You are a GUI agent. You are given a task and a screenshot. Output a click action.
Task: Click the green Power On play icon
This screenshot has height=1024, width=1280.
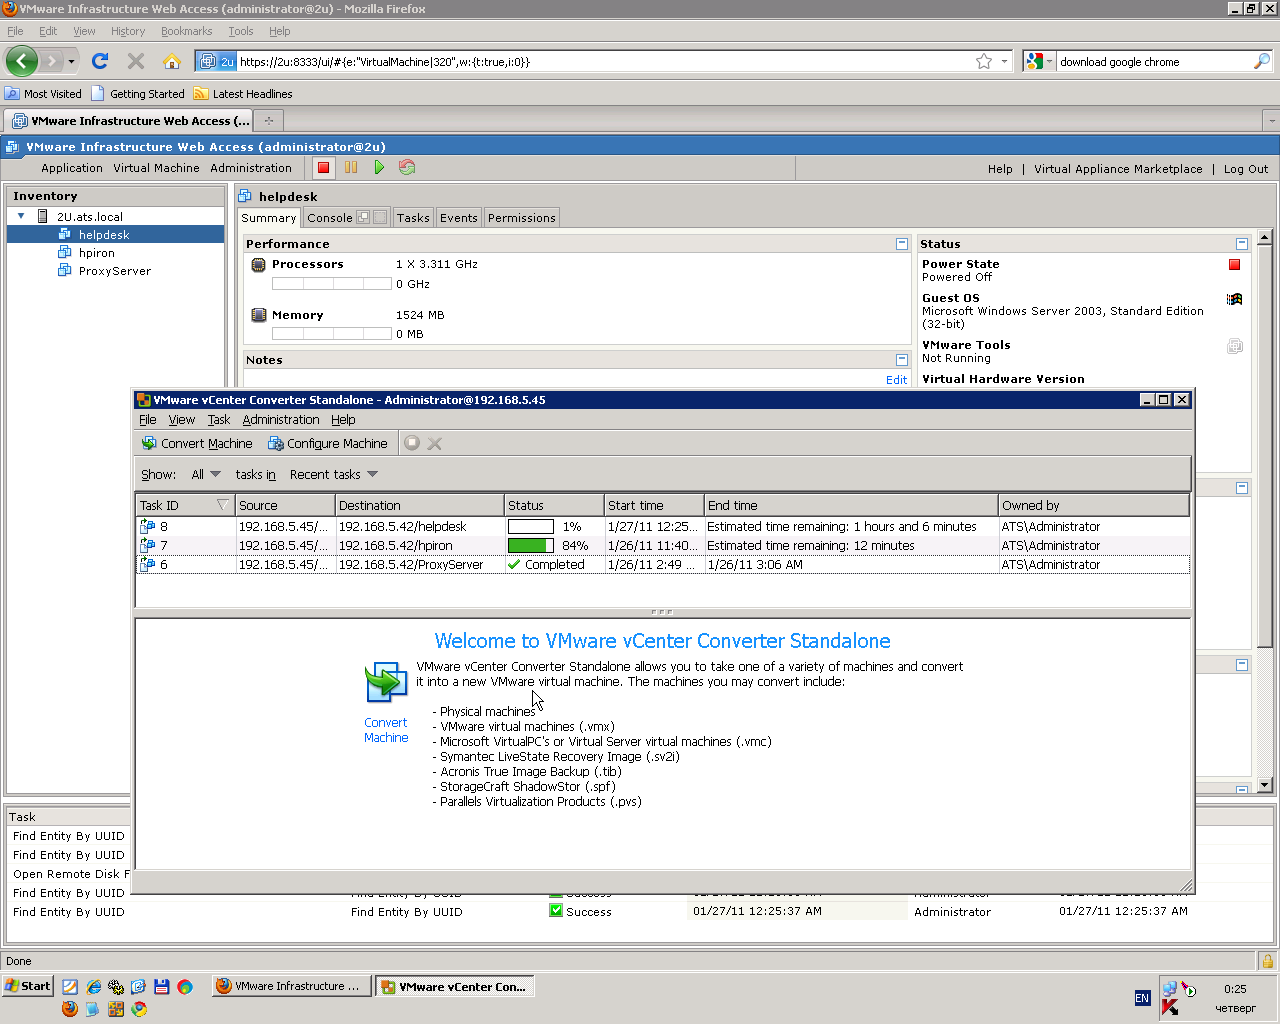(379, 168)
